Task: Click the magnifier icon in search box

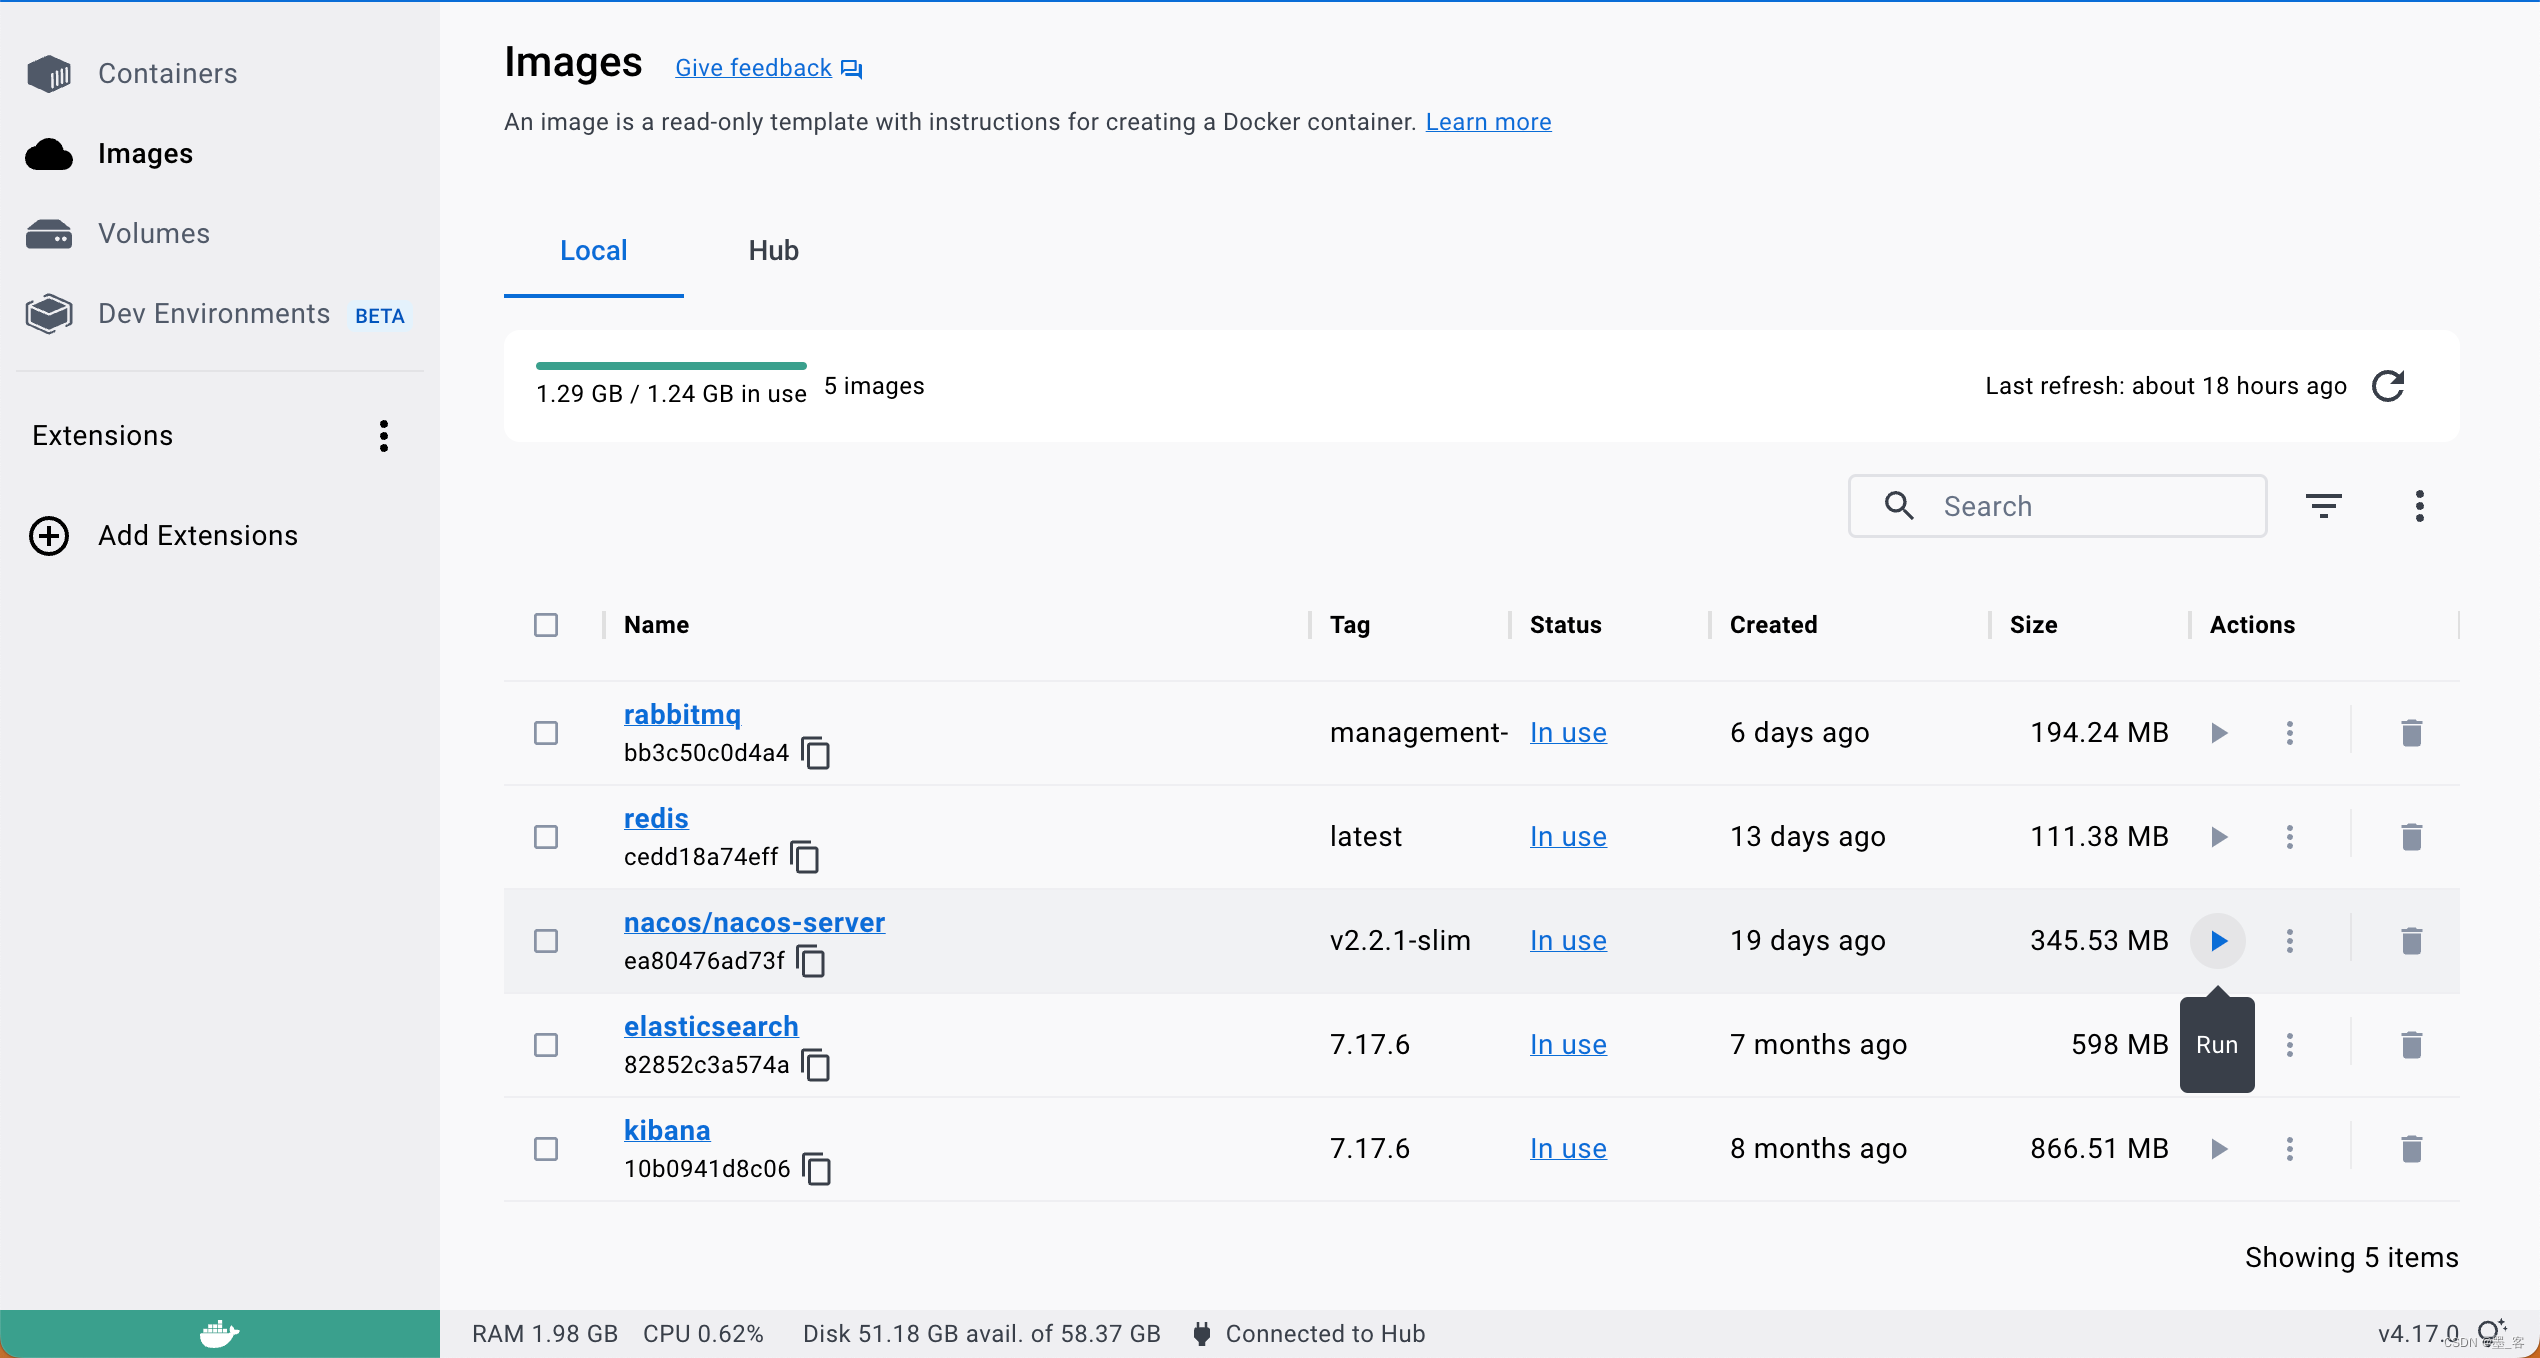Action: tap(1899, 506)
